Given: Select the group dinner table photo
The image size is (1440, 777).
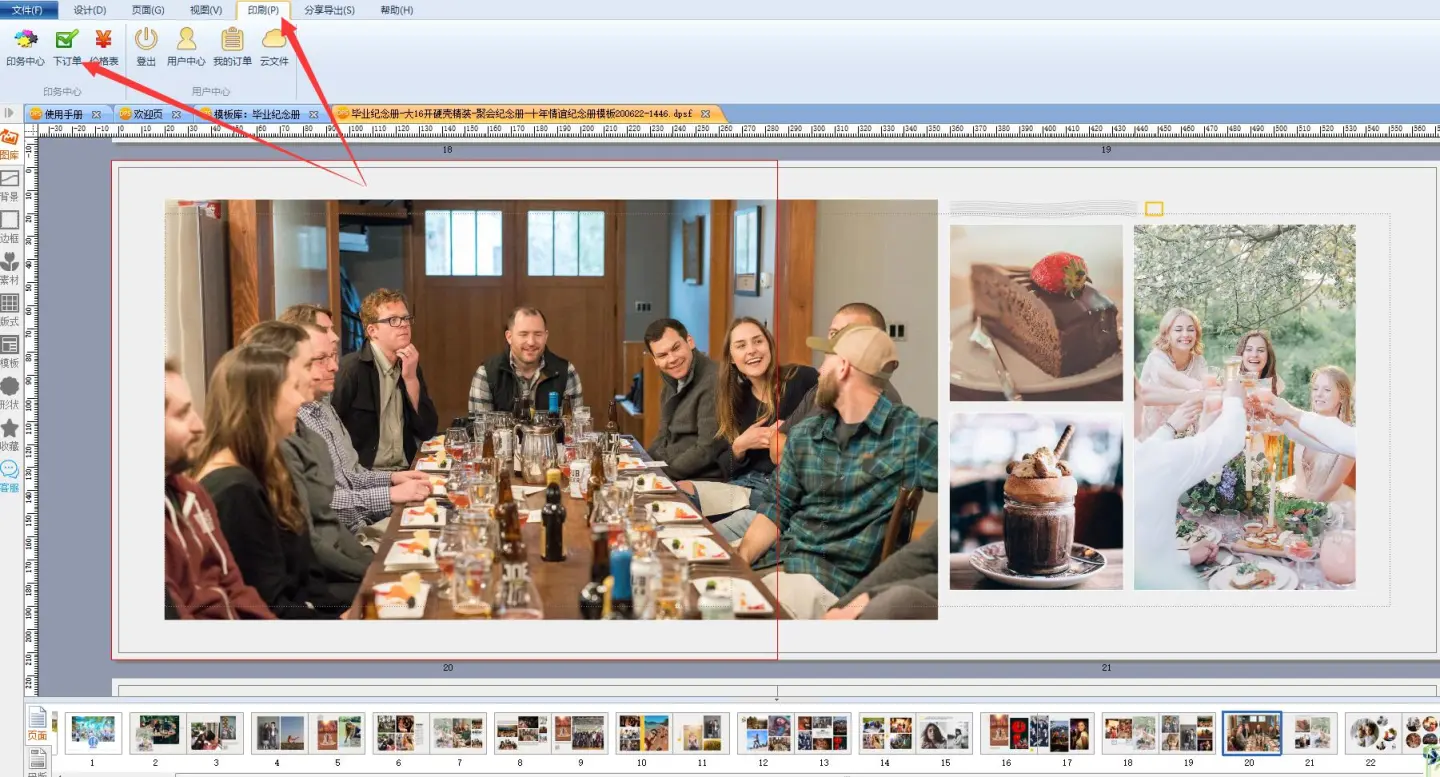Looking at the screenshot, I should 551,409.
